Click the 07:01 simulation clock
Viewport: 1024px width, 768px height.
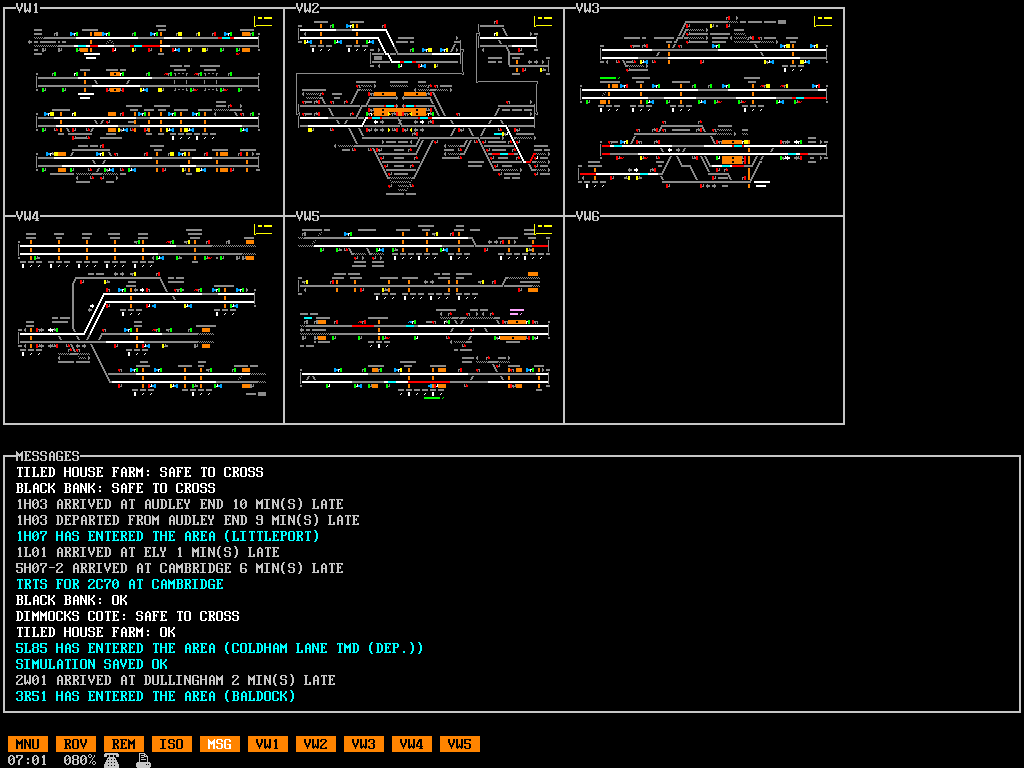27,760
